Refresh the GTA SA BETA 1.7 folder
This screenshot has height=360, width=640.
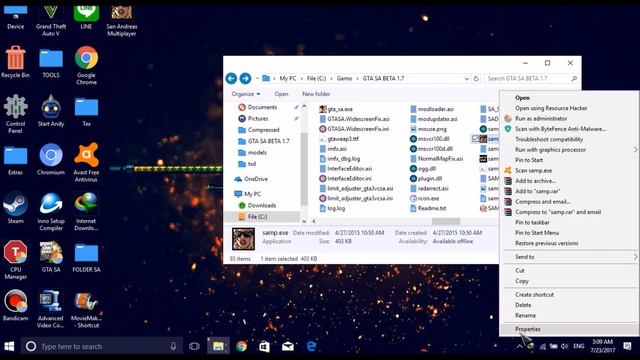point(476,78)
